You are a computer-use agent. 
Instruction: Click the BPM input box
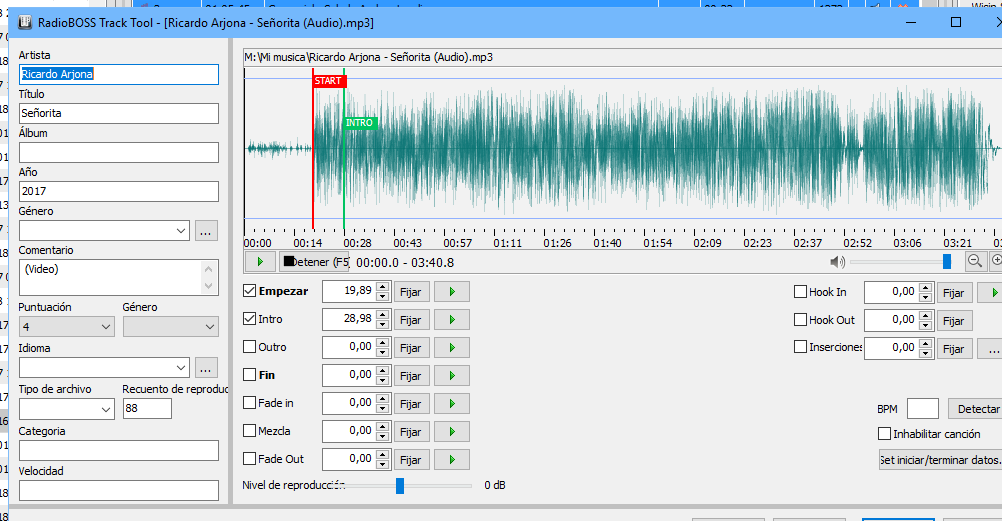pos(922,408)
